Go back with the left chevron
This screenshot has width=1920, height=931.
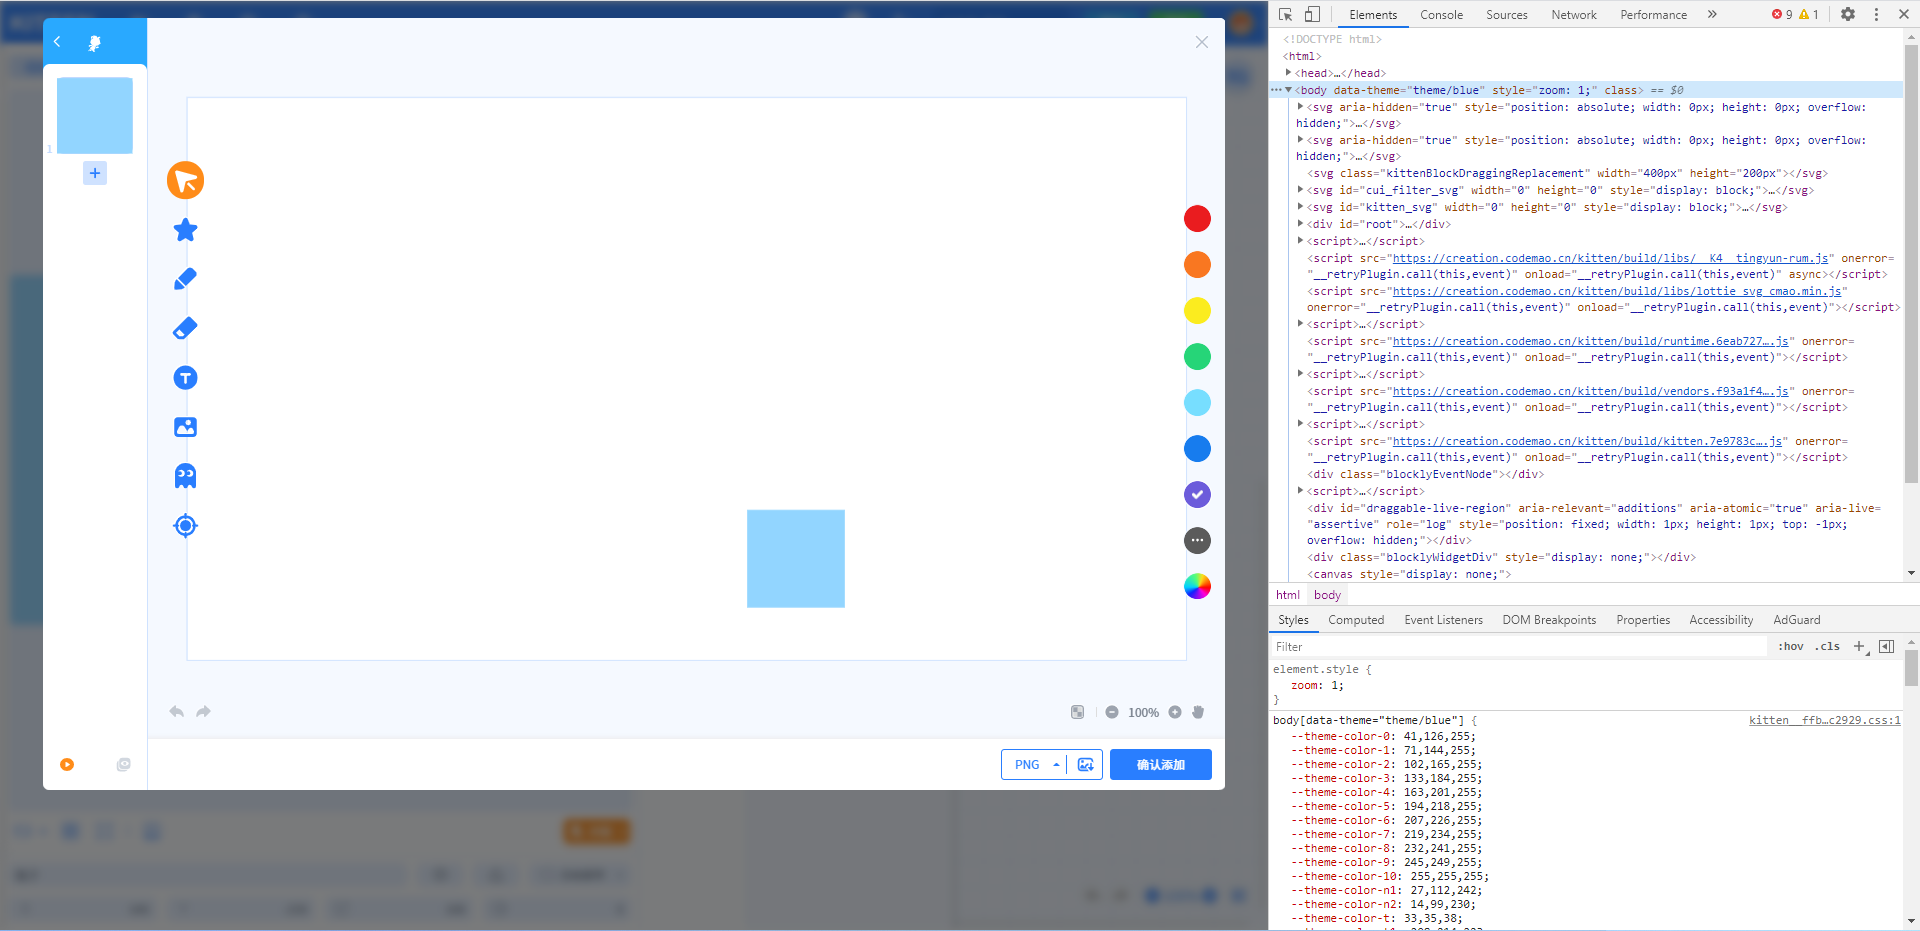pyautogui.click(x=58, y=42)
